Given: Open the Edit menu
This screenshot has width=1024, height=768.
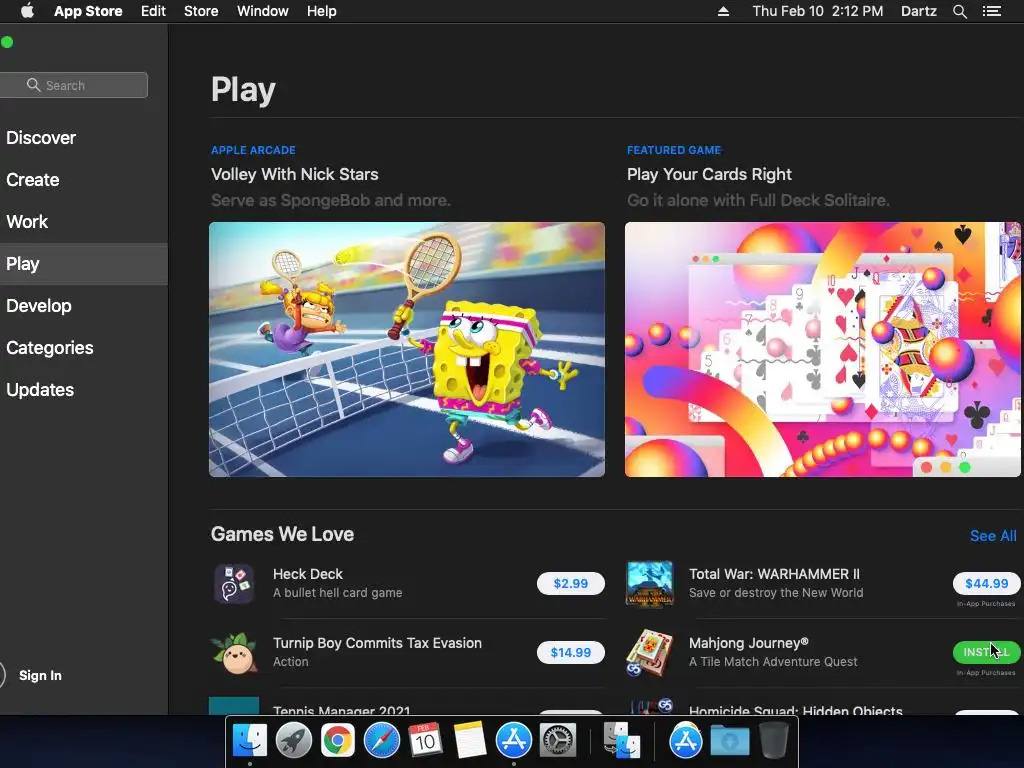Looking at the screenshot, I should pyautogui.click(x=153, y=11).
